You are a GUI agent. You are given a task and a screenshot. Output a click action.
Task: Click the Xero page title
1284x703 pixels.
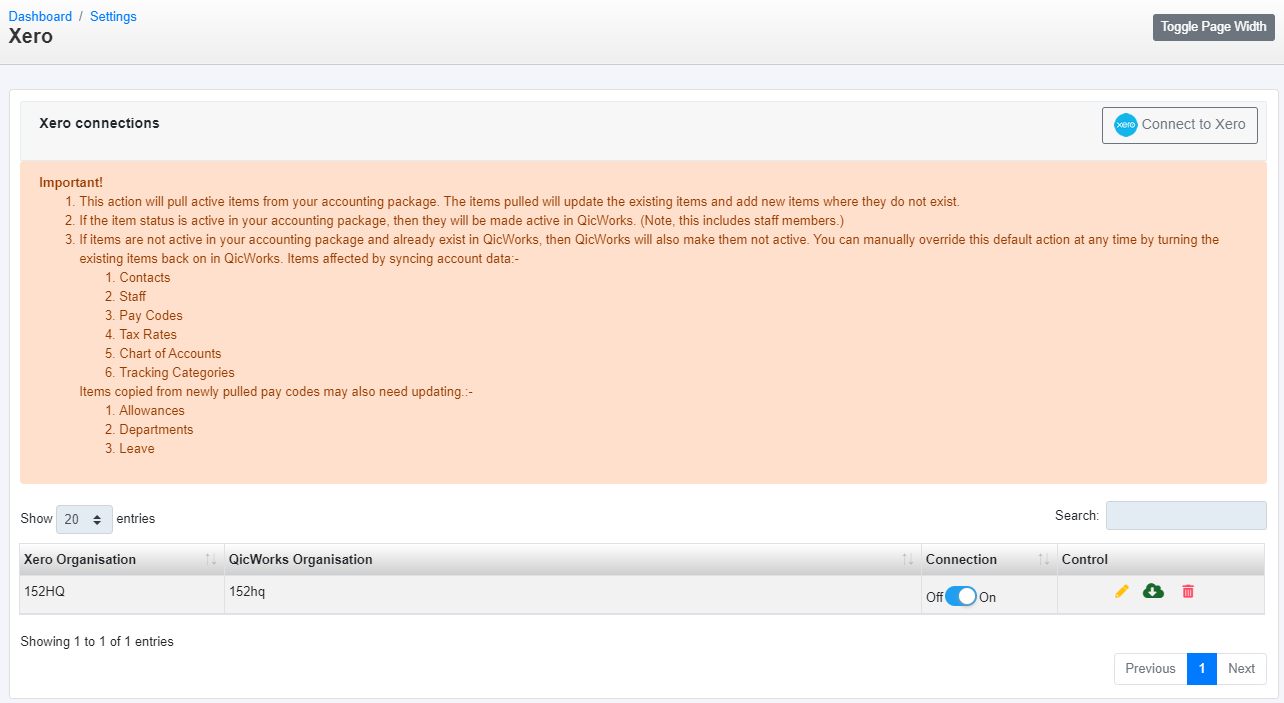pyautogui.click(x=31, y=37)
